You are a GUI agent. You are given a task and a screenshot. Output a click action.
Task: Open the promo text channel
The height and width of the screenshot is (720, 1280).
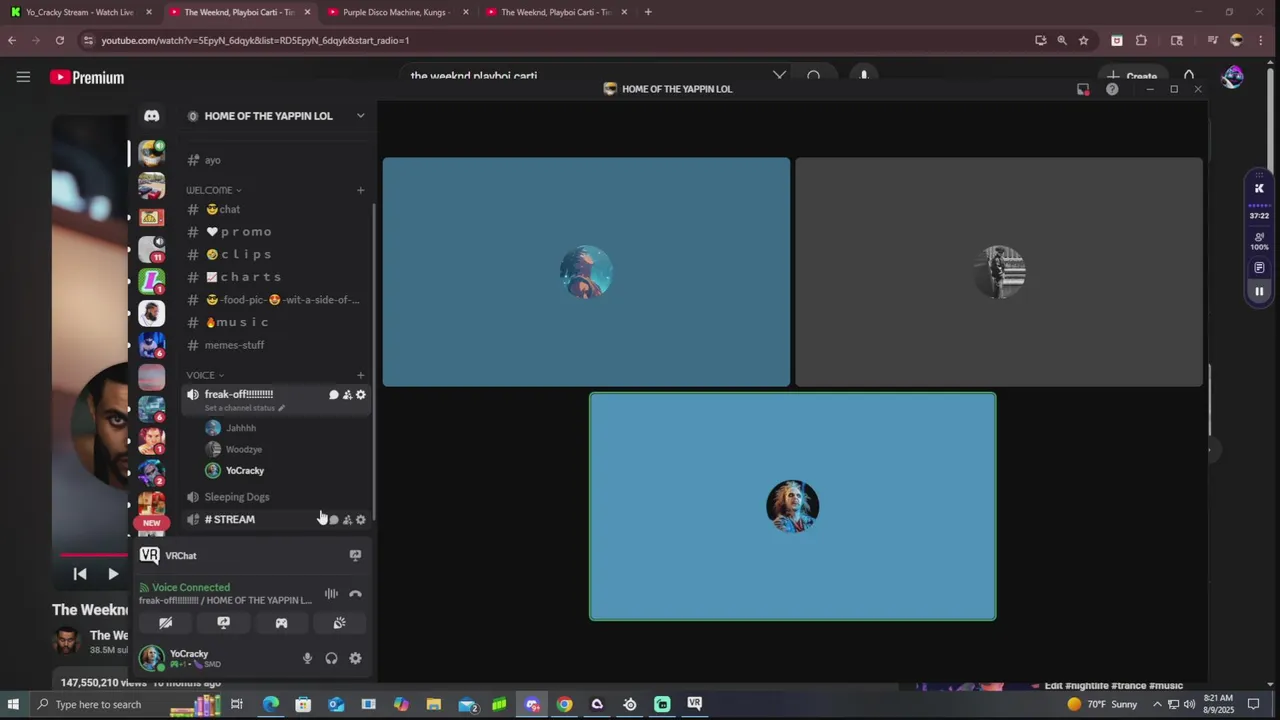click(x=275, y=232)
